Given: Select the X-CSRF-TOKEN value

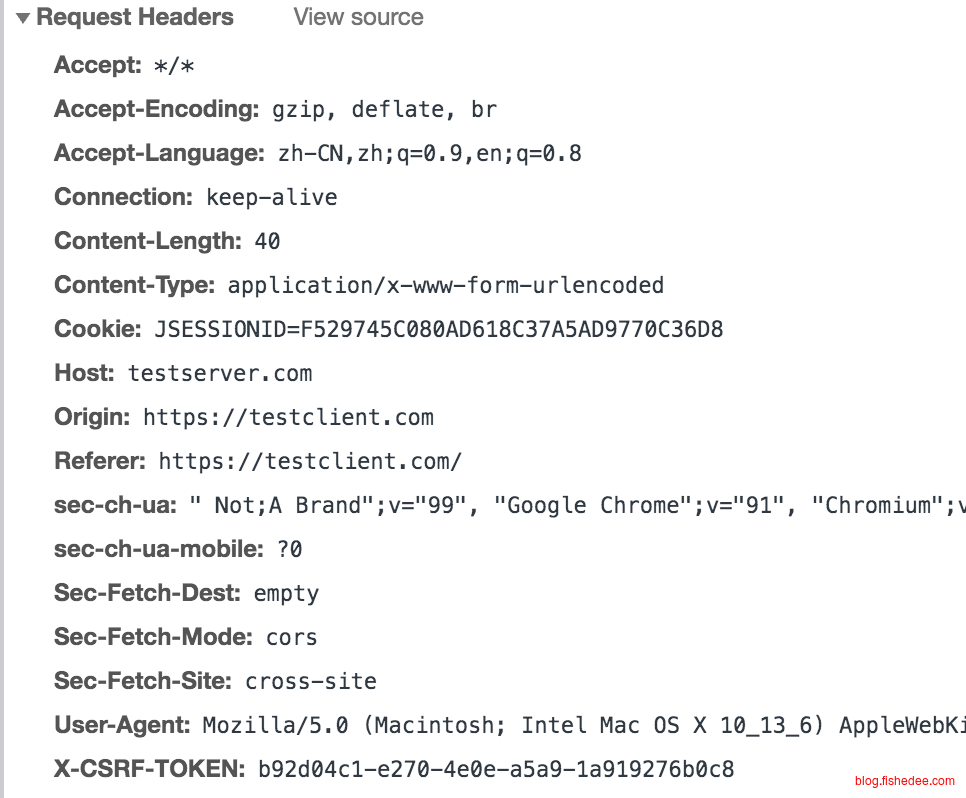Looking at the screenshot, I should coord(496,770).
